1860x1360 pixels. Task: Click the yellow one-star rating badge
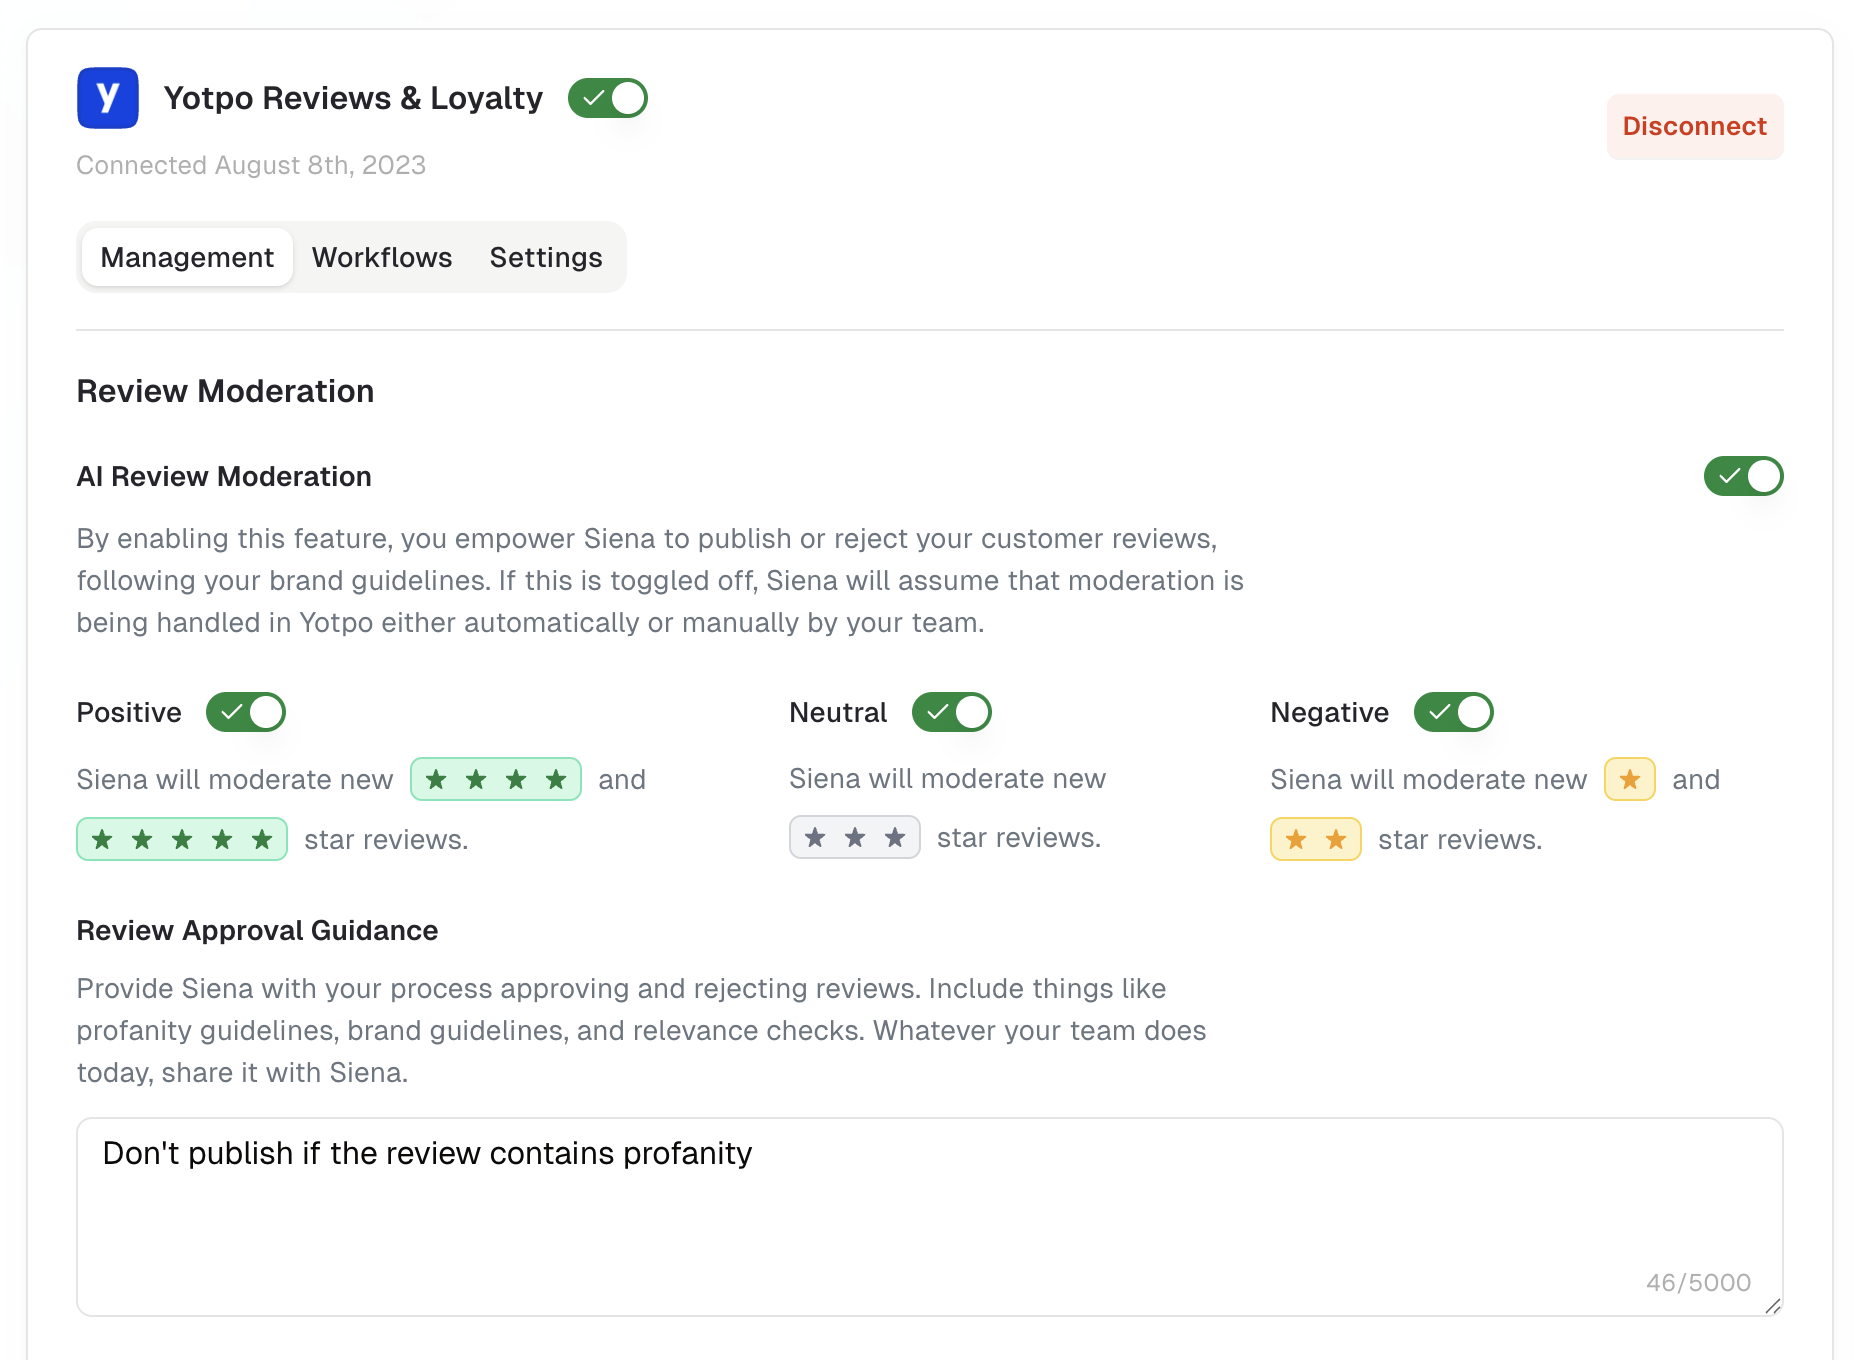point(1630,779)
